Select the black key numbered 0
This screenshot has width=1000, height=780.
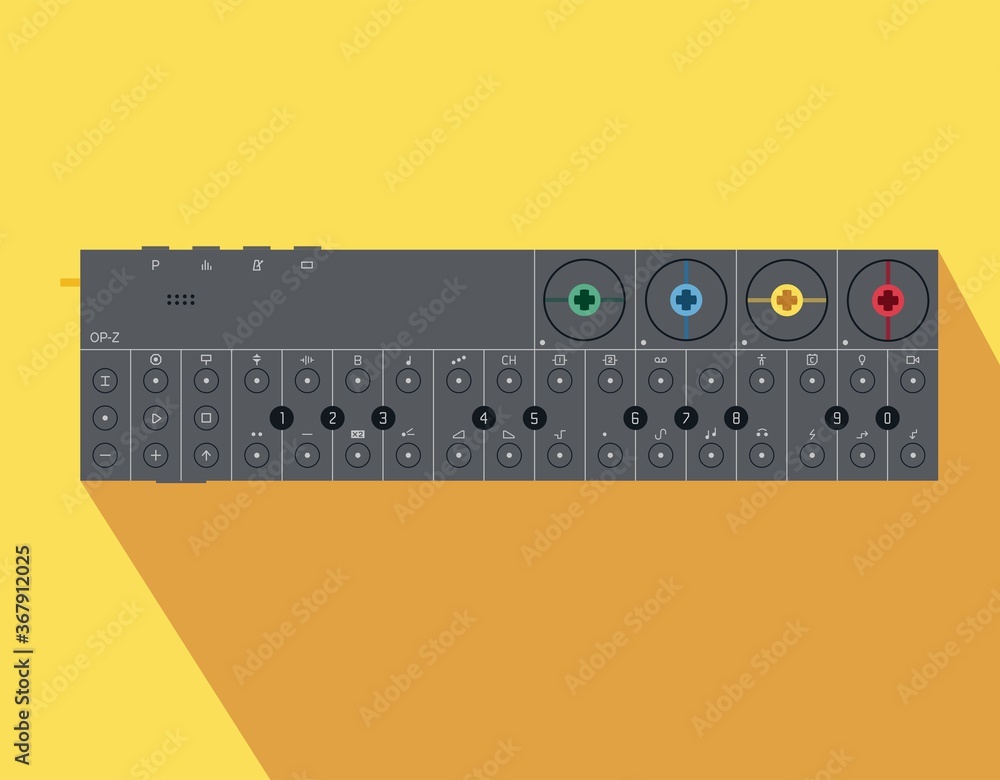click(x=887, y=418)
